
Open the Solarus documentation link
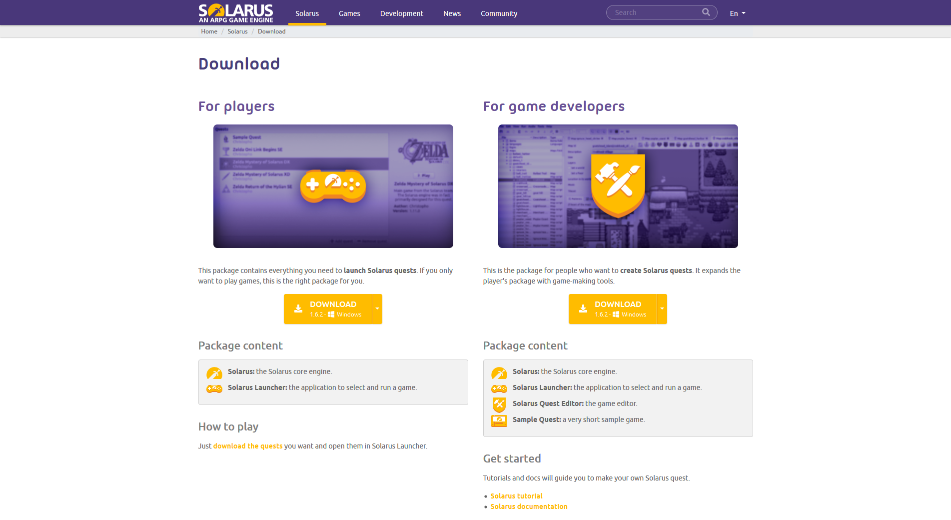pyautogui.click(x=529, y=507)
